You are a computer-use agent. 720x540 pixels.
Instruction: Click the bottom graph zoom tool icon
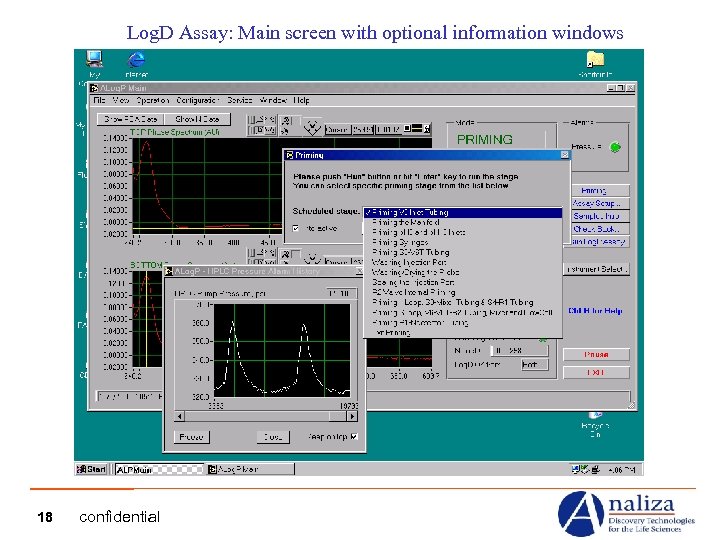click(287, 253)
